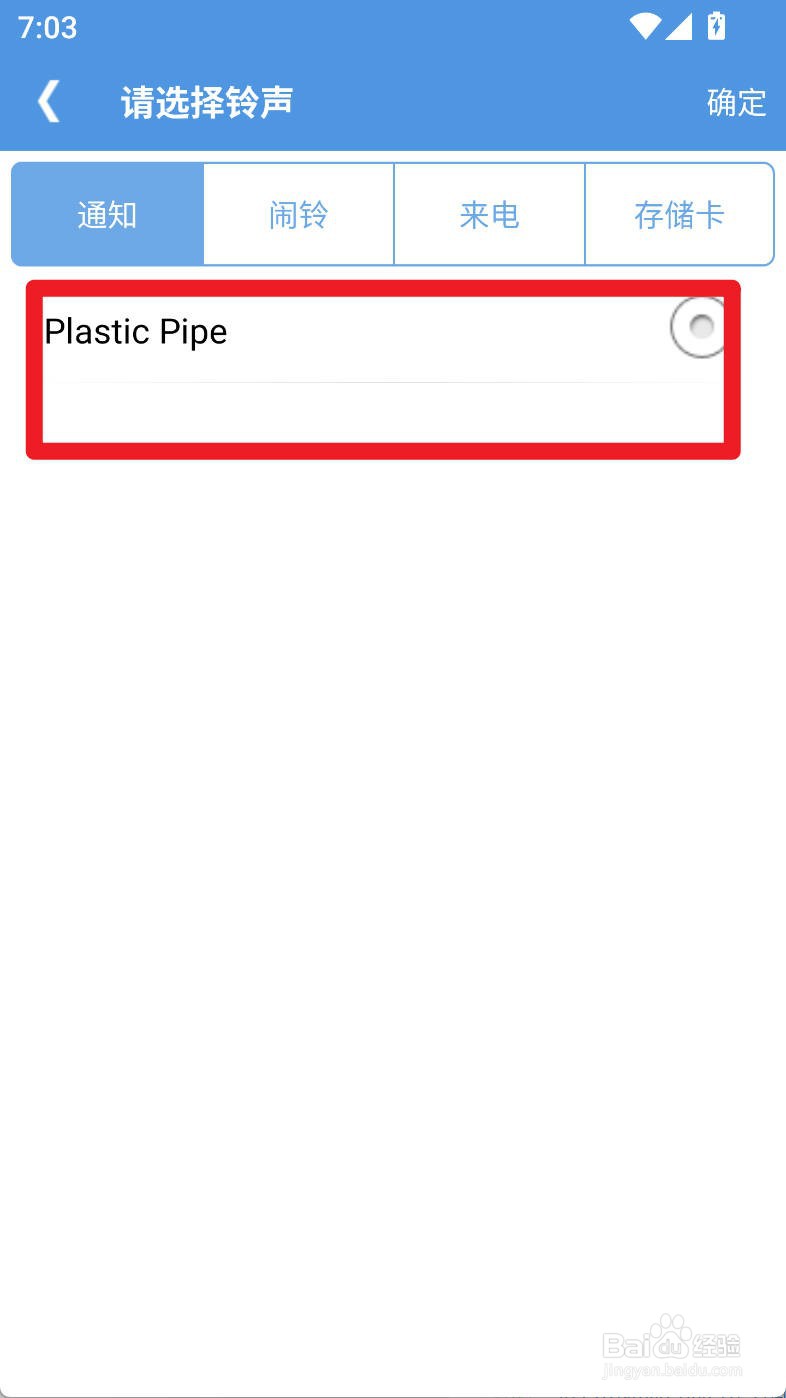Tap the 请选择铃声 page title
Image resolution: width=786 pixels, height=1398 pixels.
point(207,102)
